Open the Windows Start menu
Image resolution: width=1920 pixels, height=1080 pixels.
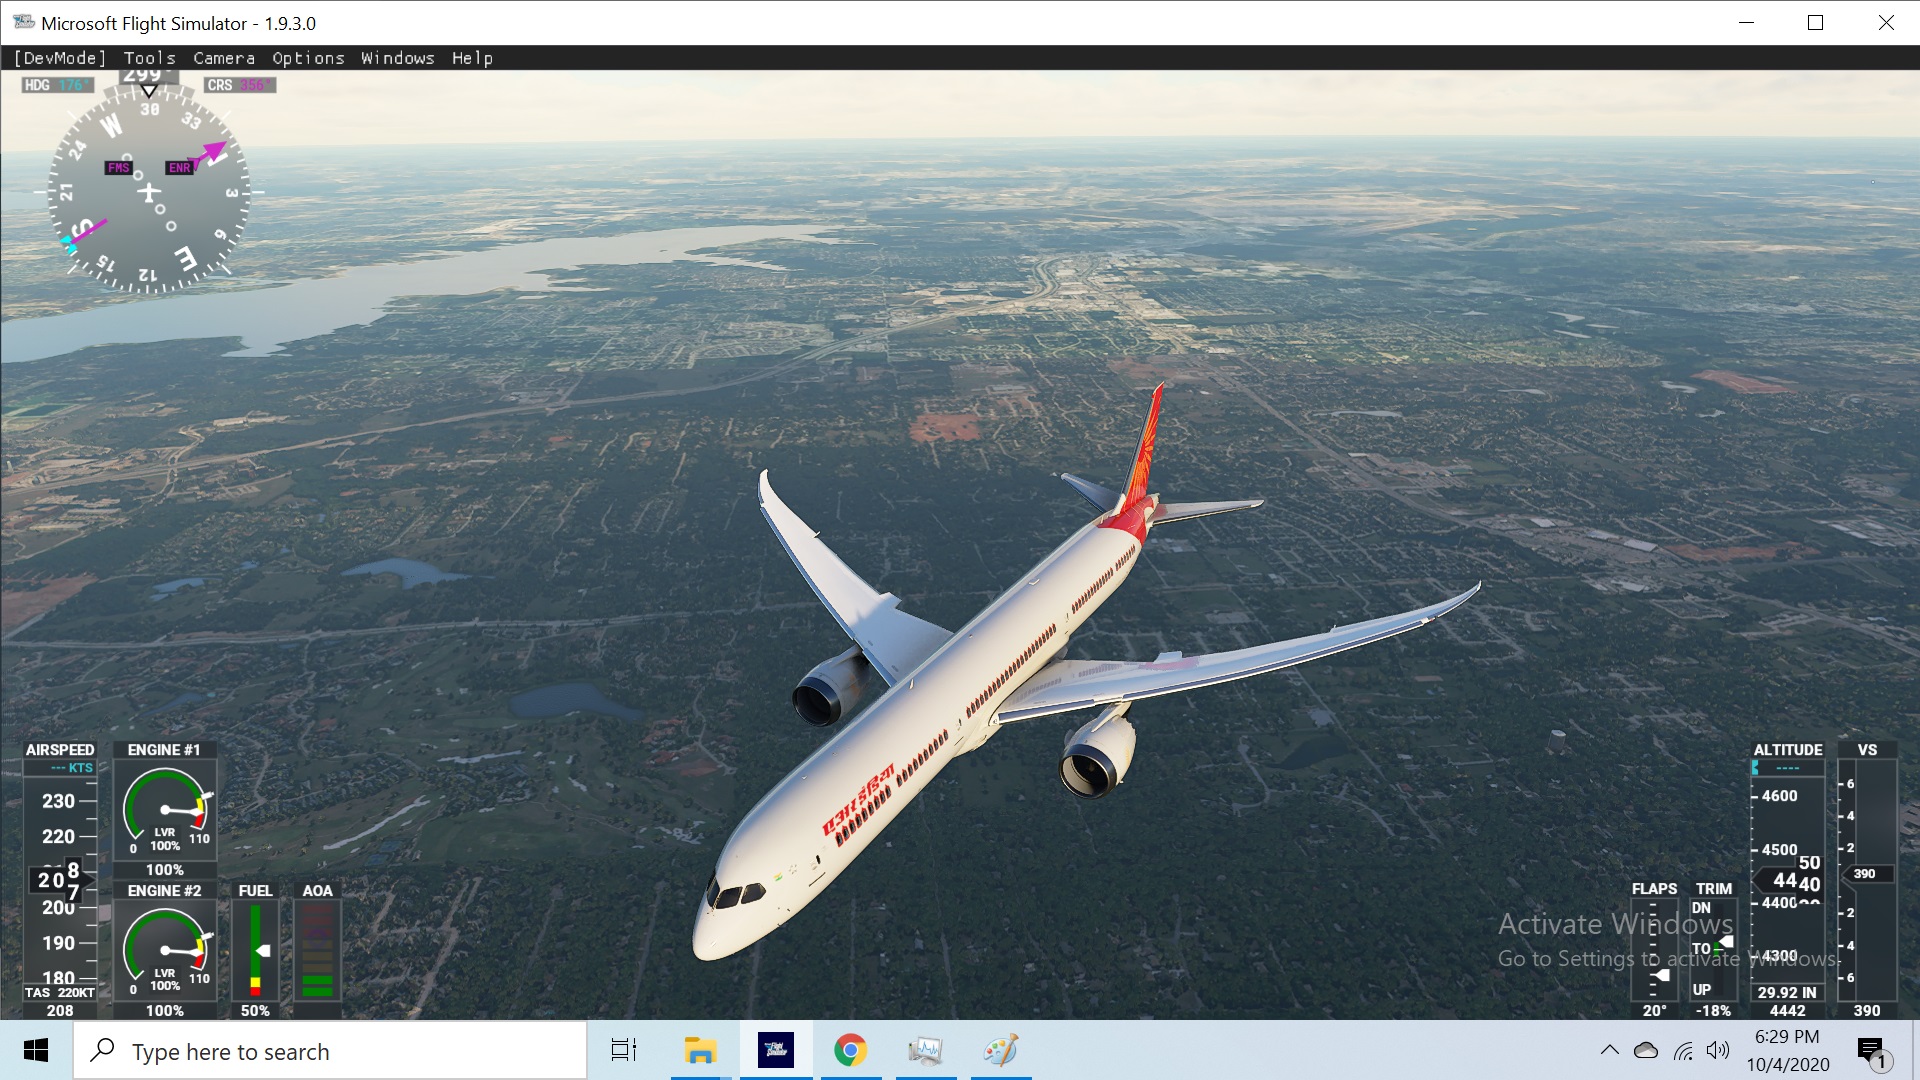pyautogui.click(x=36, y=1050)
